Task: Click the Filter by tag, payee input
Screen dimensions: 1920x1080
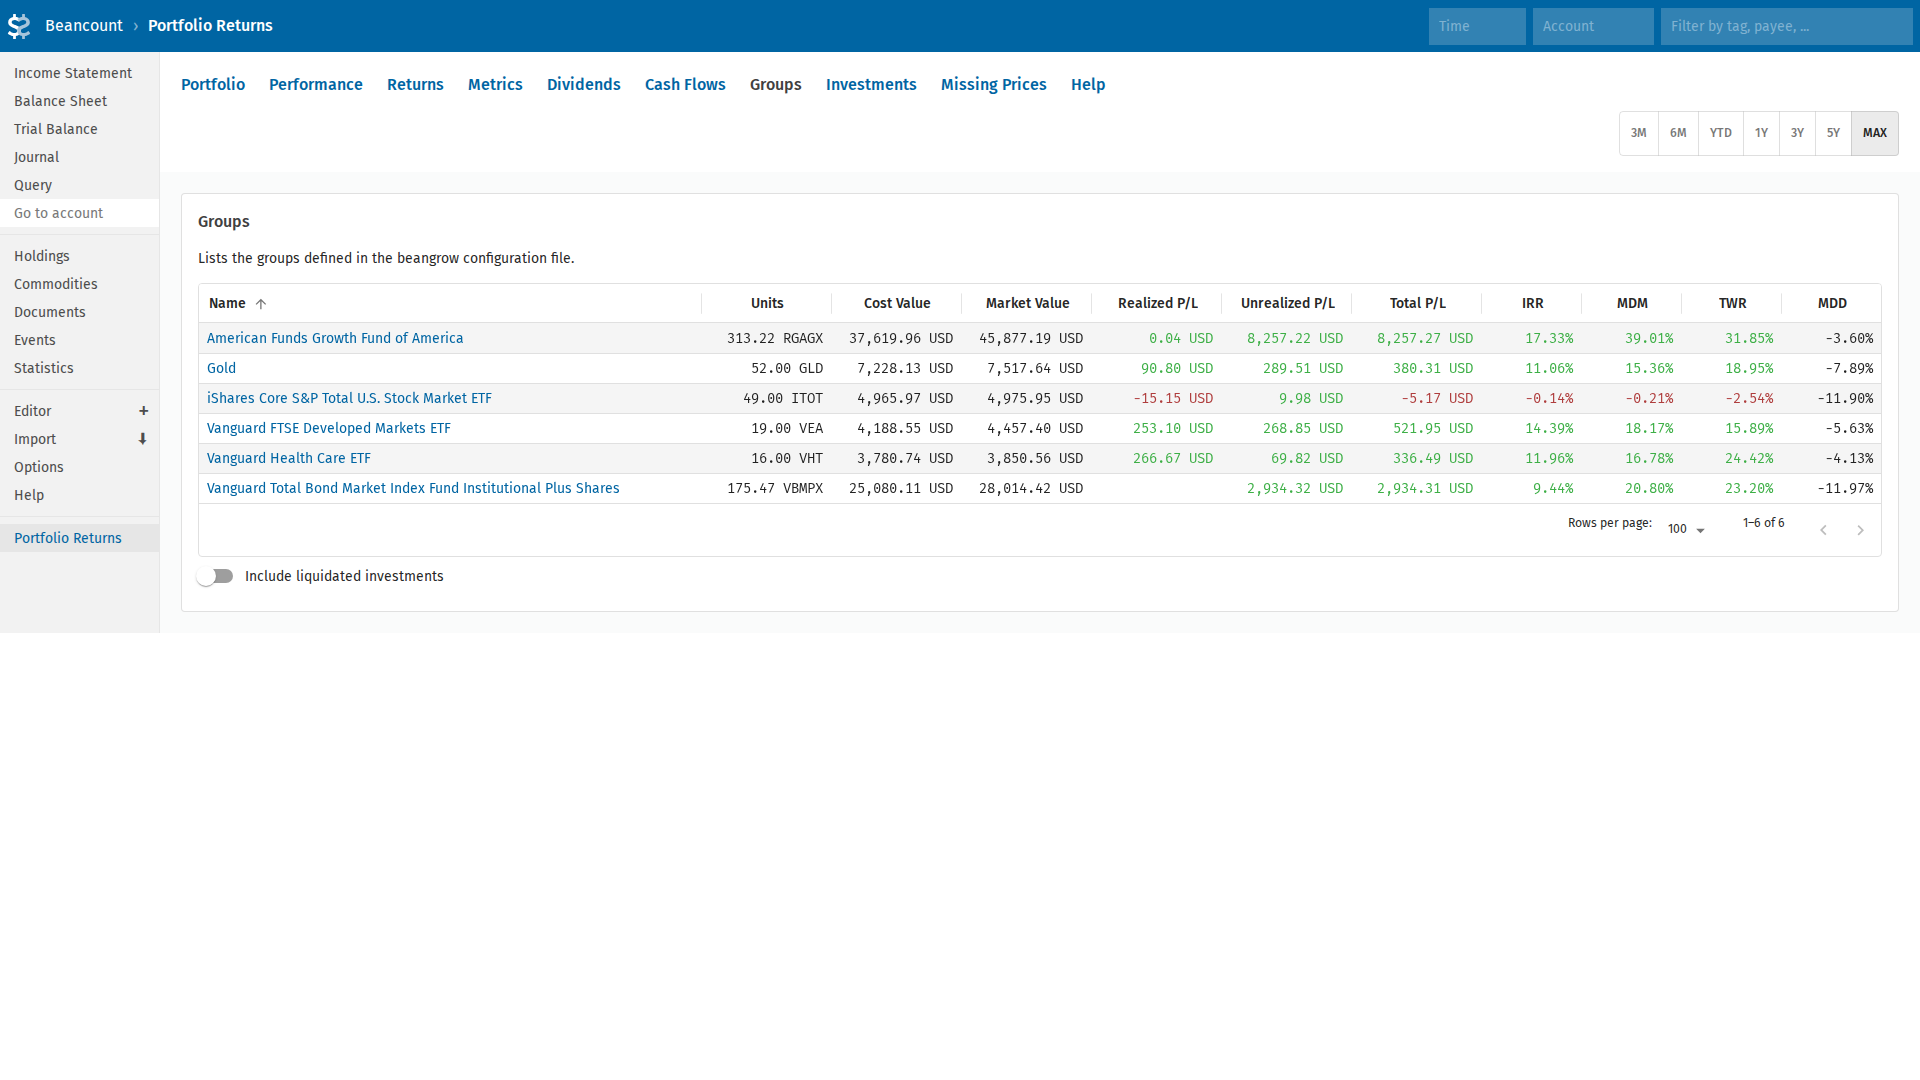Action: click(1785, 26)
